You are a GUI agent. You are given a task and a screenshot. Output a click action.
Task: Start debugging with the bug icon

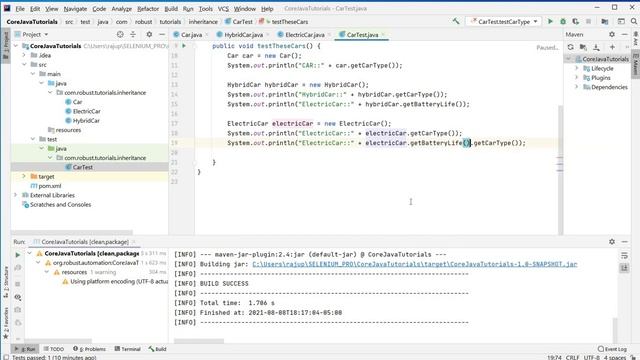tap(563, 21)
